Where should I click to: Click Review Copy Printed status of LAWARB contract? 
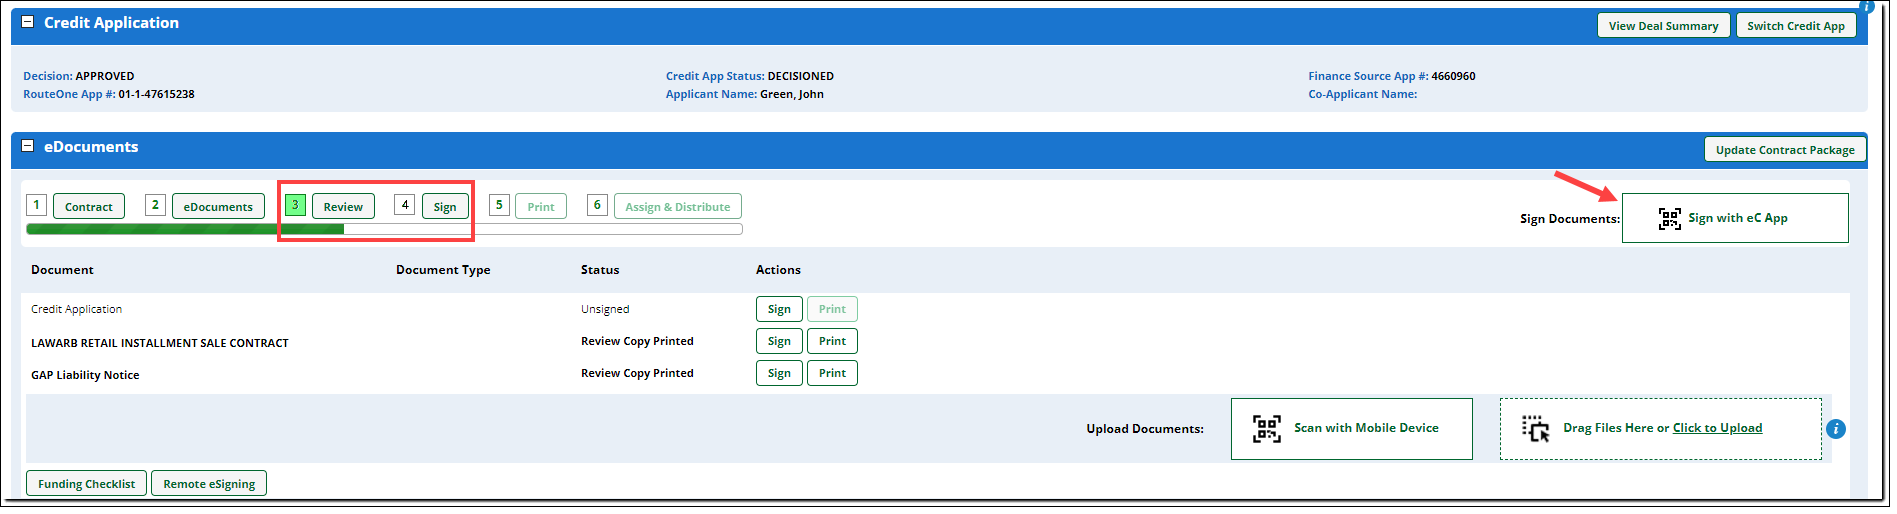pyautogui.click(x=637, y=341)
